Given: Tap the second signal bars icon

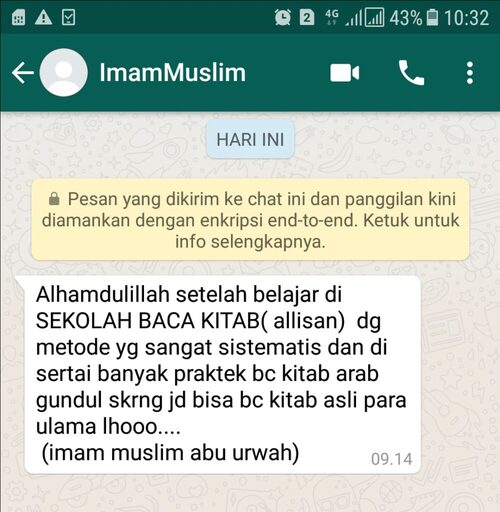Looking at the screenshot, I should pyautogui.click(x=375, y=17).
